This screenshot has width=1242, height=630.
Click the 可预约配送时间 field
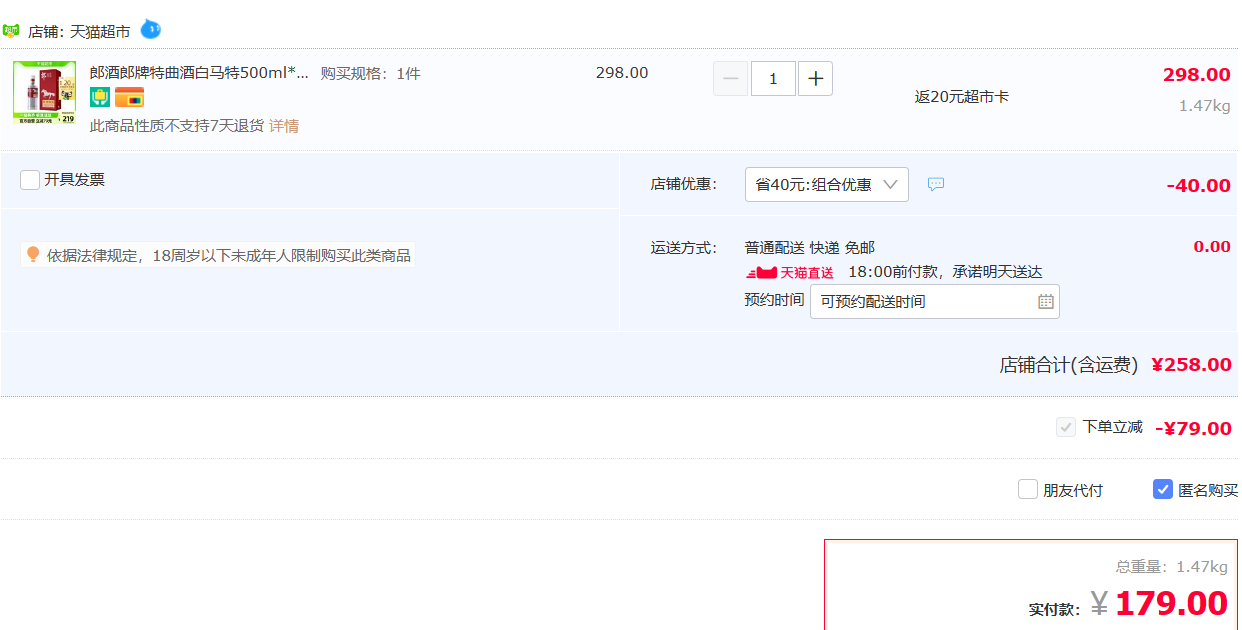pyautogui.click(x=935, y=301)
